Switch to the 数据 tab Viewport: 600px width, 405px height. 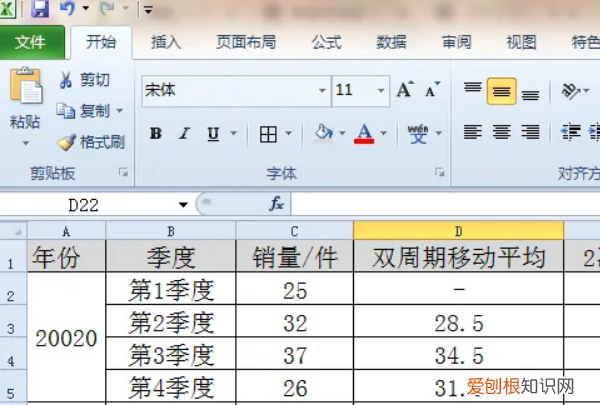click(391, 42)
